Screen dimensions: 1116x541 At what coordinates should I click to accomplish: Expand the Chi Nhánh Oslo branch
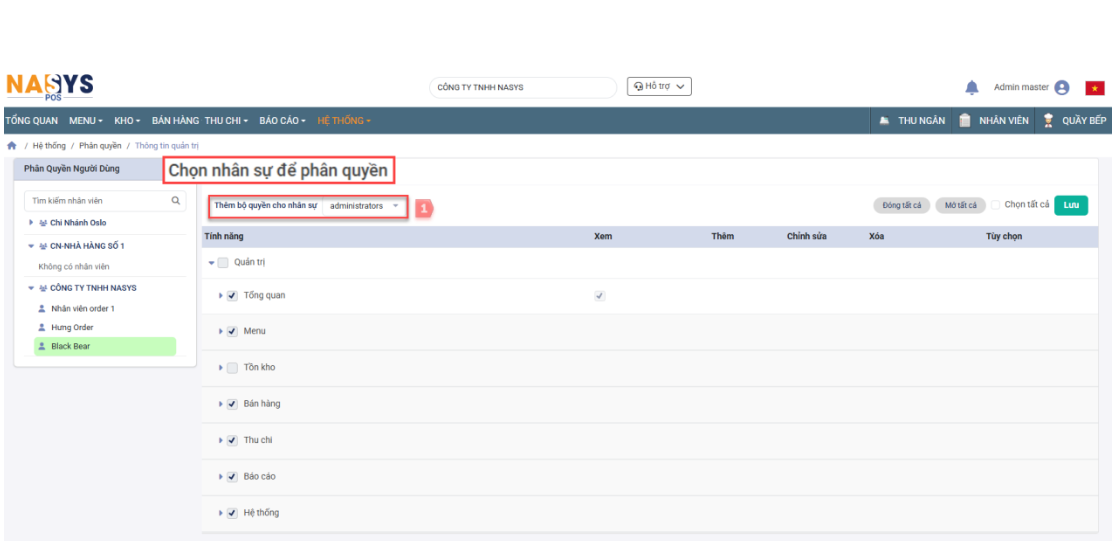tap(31, 223)
